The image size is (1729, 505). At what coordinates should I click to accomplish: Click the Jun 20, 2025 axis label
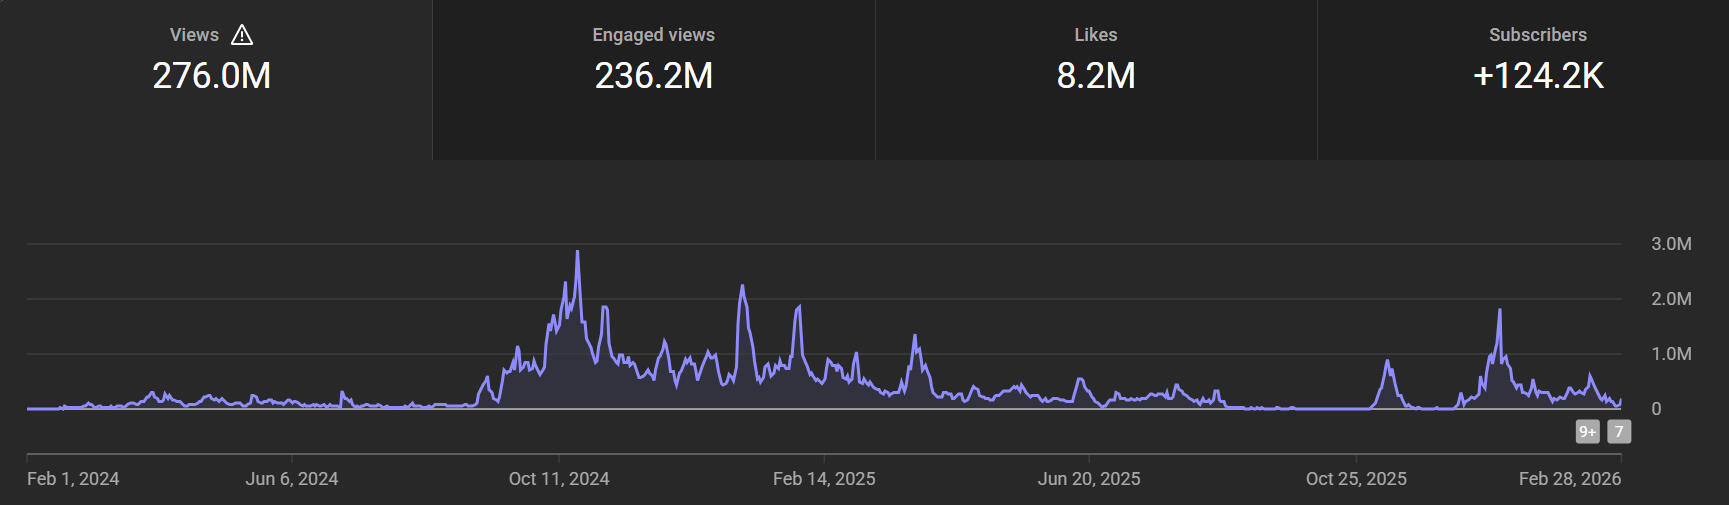1089,479
